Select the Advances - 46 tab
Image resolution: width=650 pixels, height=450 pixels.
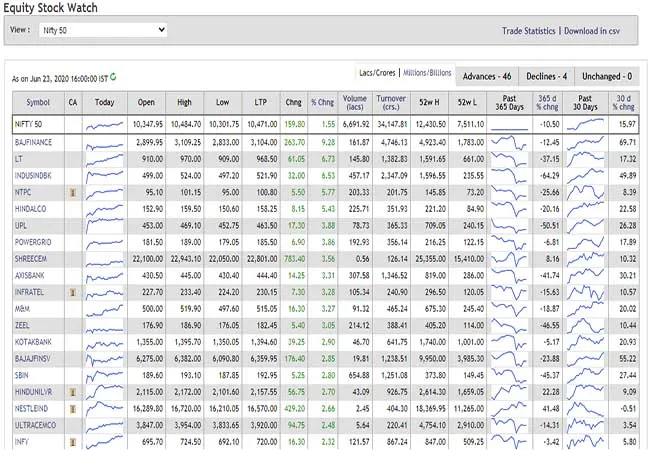[x=487, y=76]
